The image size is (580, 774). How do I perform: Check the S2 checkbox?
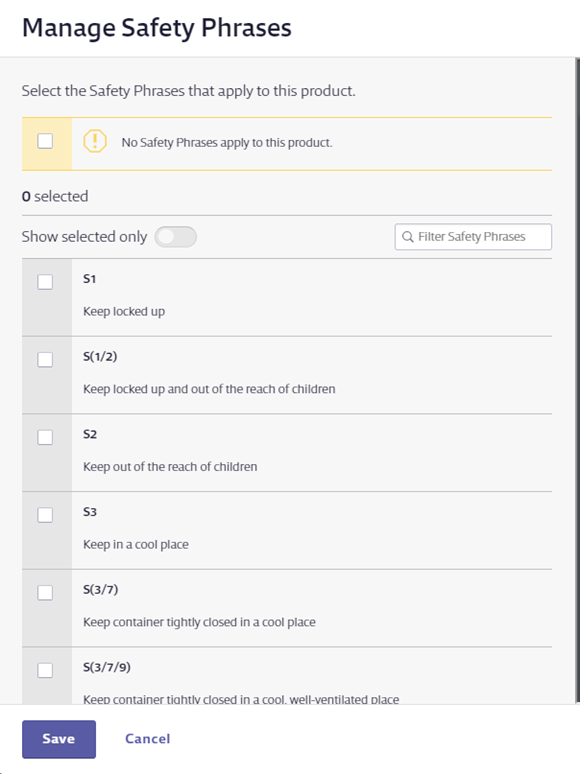(45, 437)
